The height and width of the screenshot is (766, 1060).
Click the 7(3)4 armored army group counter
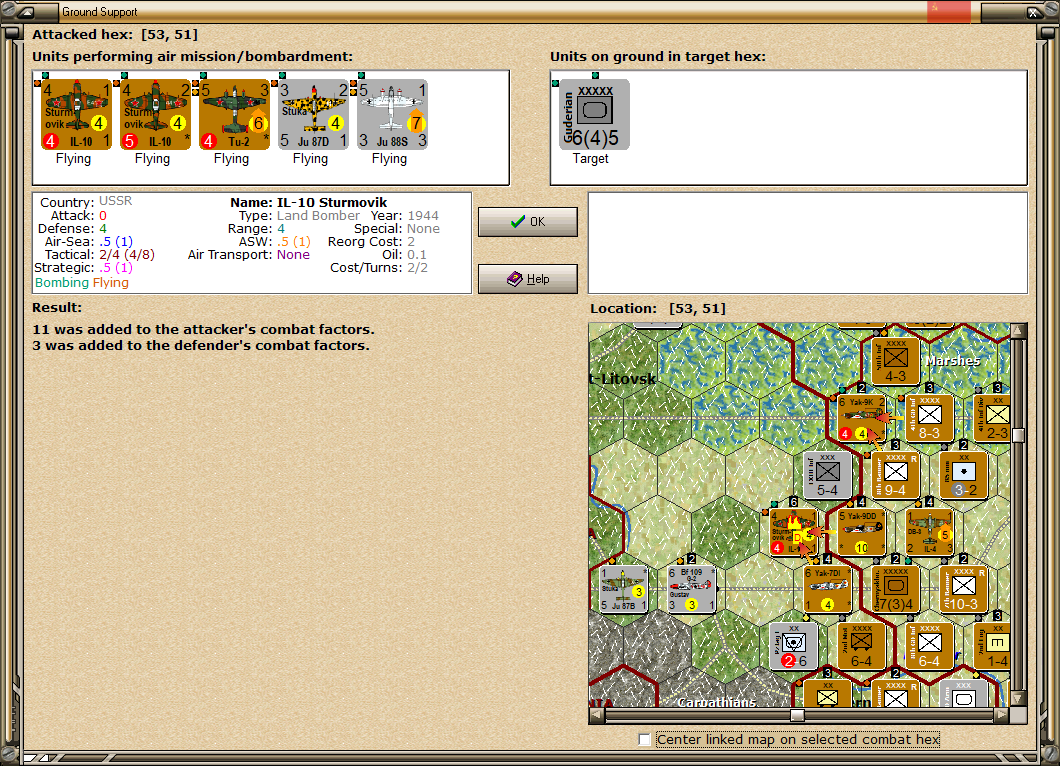896,590
